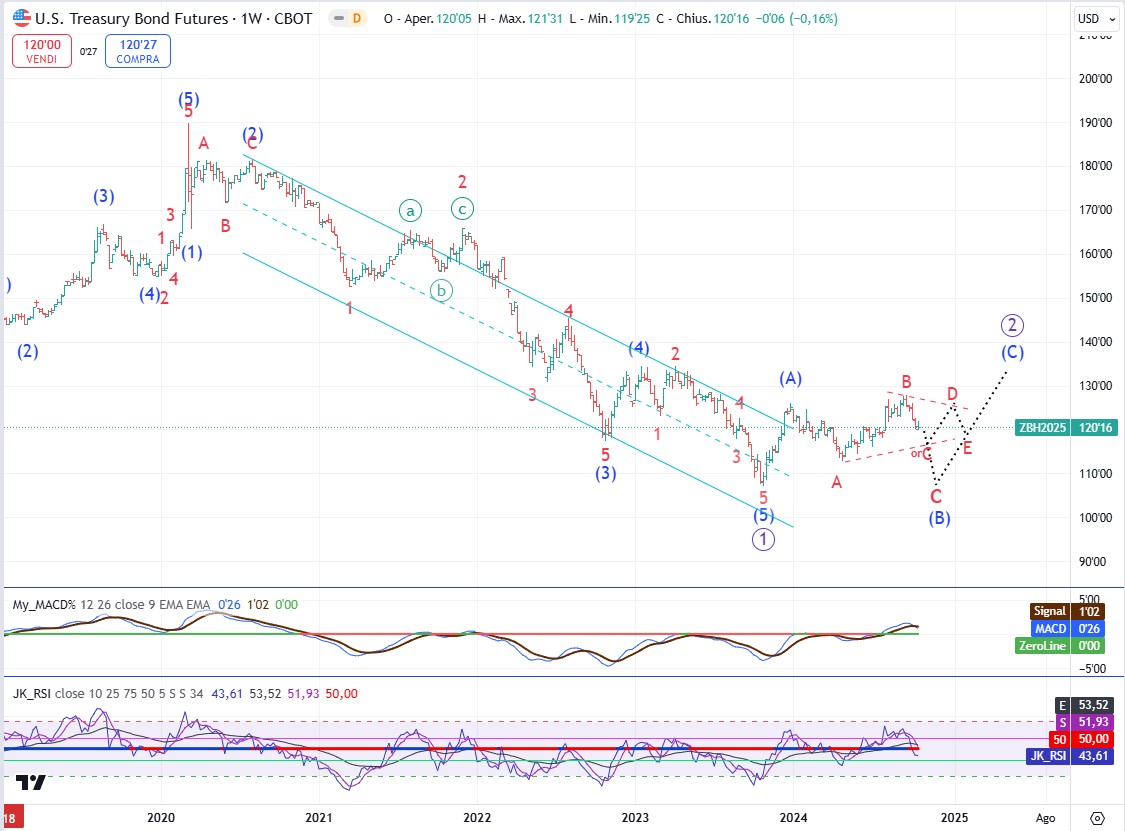Click the opening price O - Aper. 120'05
Image resolution: width=1125 pixels, height=831 pixels.
click(428, 19)
